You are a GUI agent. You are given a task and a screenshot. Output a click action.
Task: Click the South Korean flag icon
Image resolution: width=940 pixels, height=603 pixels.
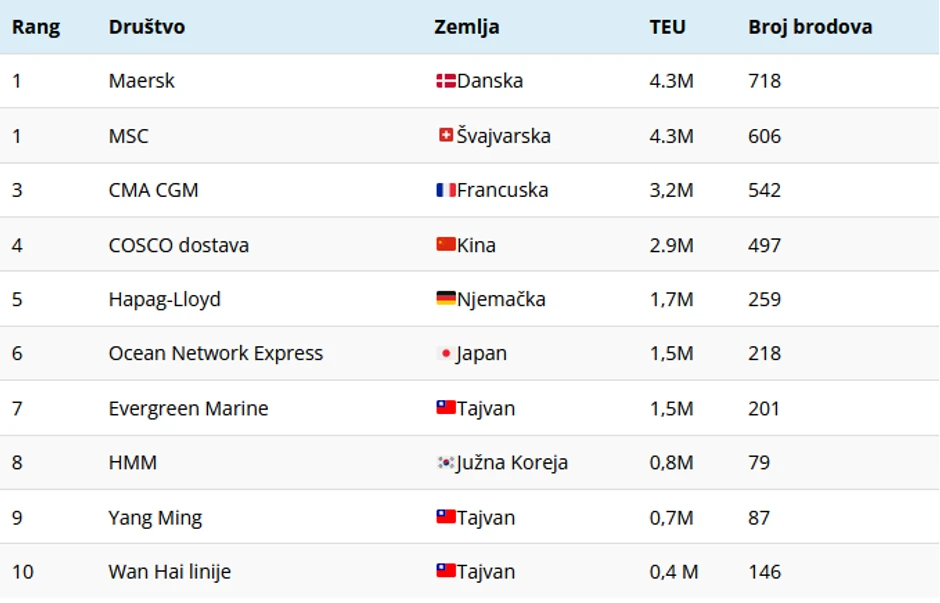446,463
